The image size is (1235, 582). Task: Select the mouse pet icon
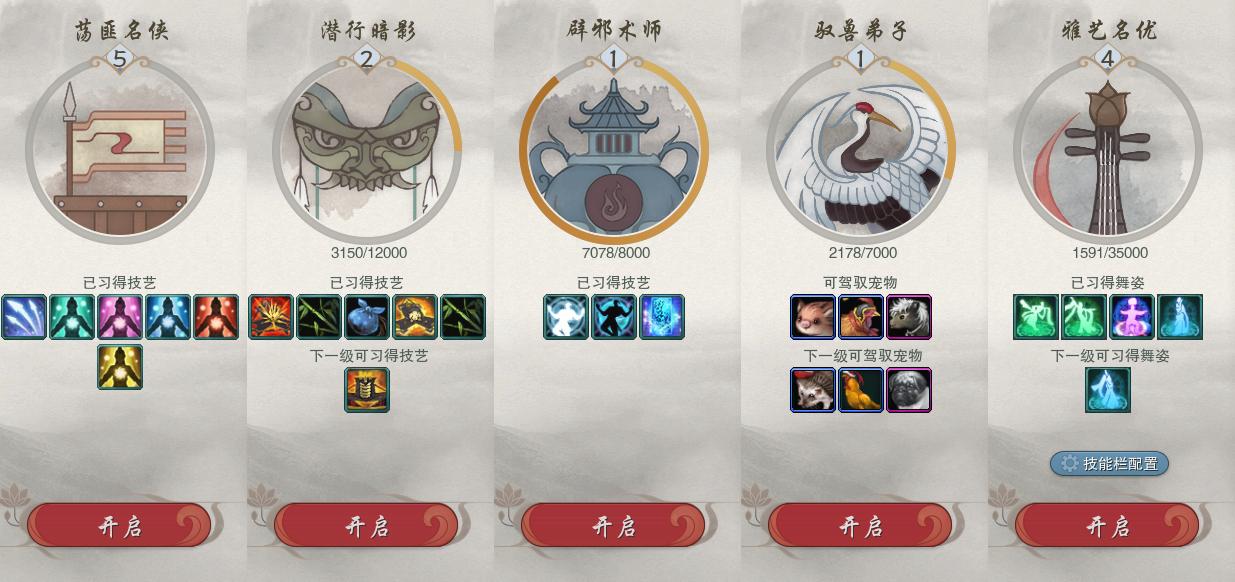click(x=813, y=317)
